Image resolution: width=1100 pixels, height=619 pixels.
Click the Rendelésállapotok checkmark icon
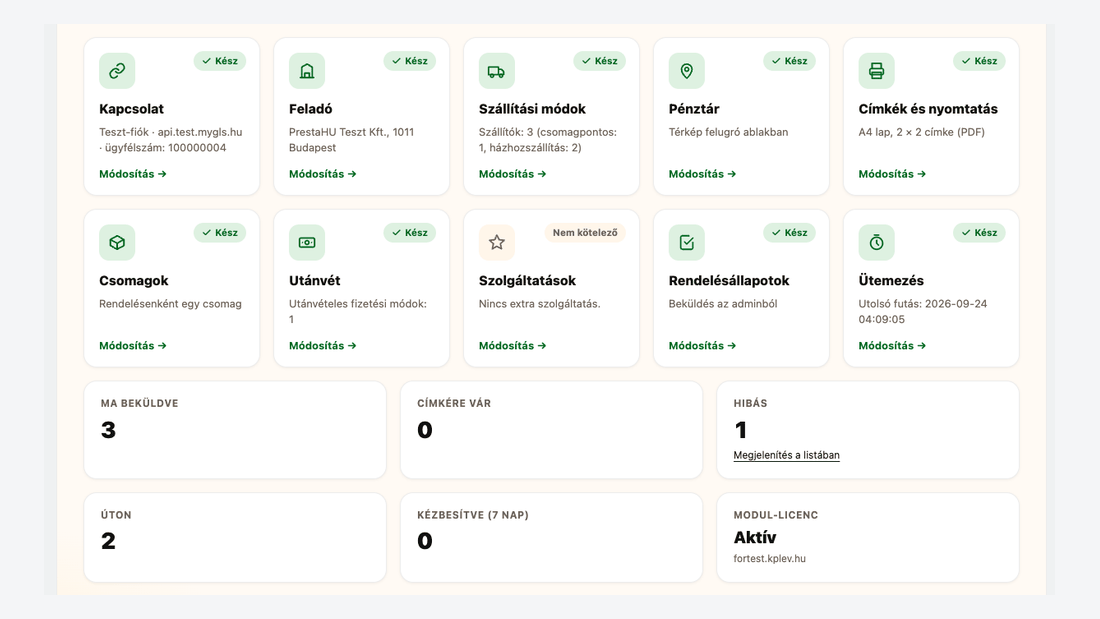(687, 242)
